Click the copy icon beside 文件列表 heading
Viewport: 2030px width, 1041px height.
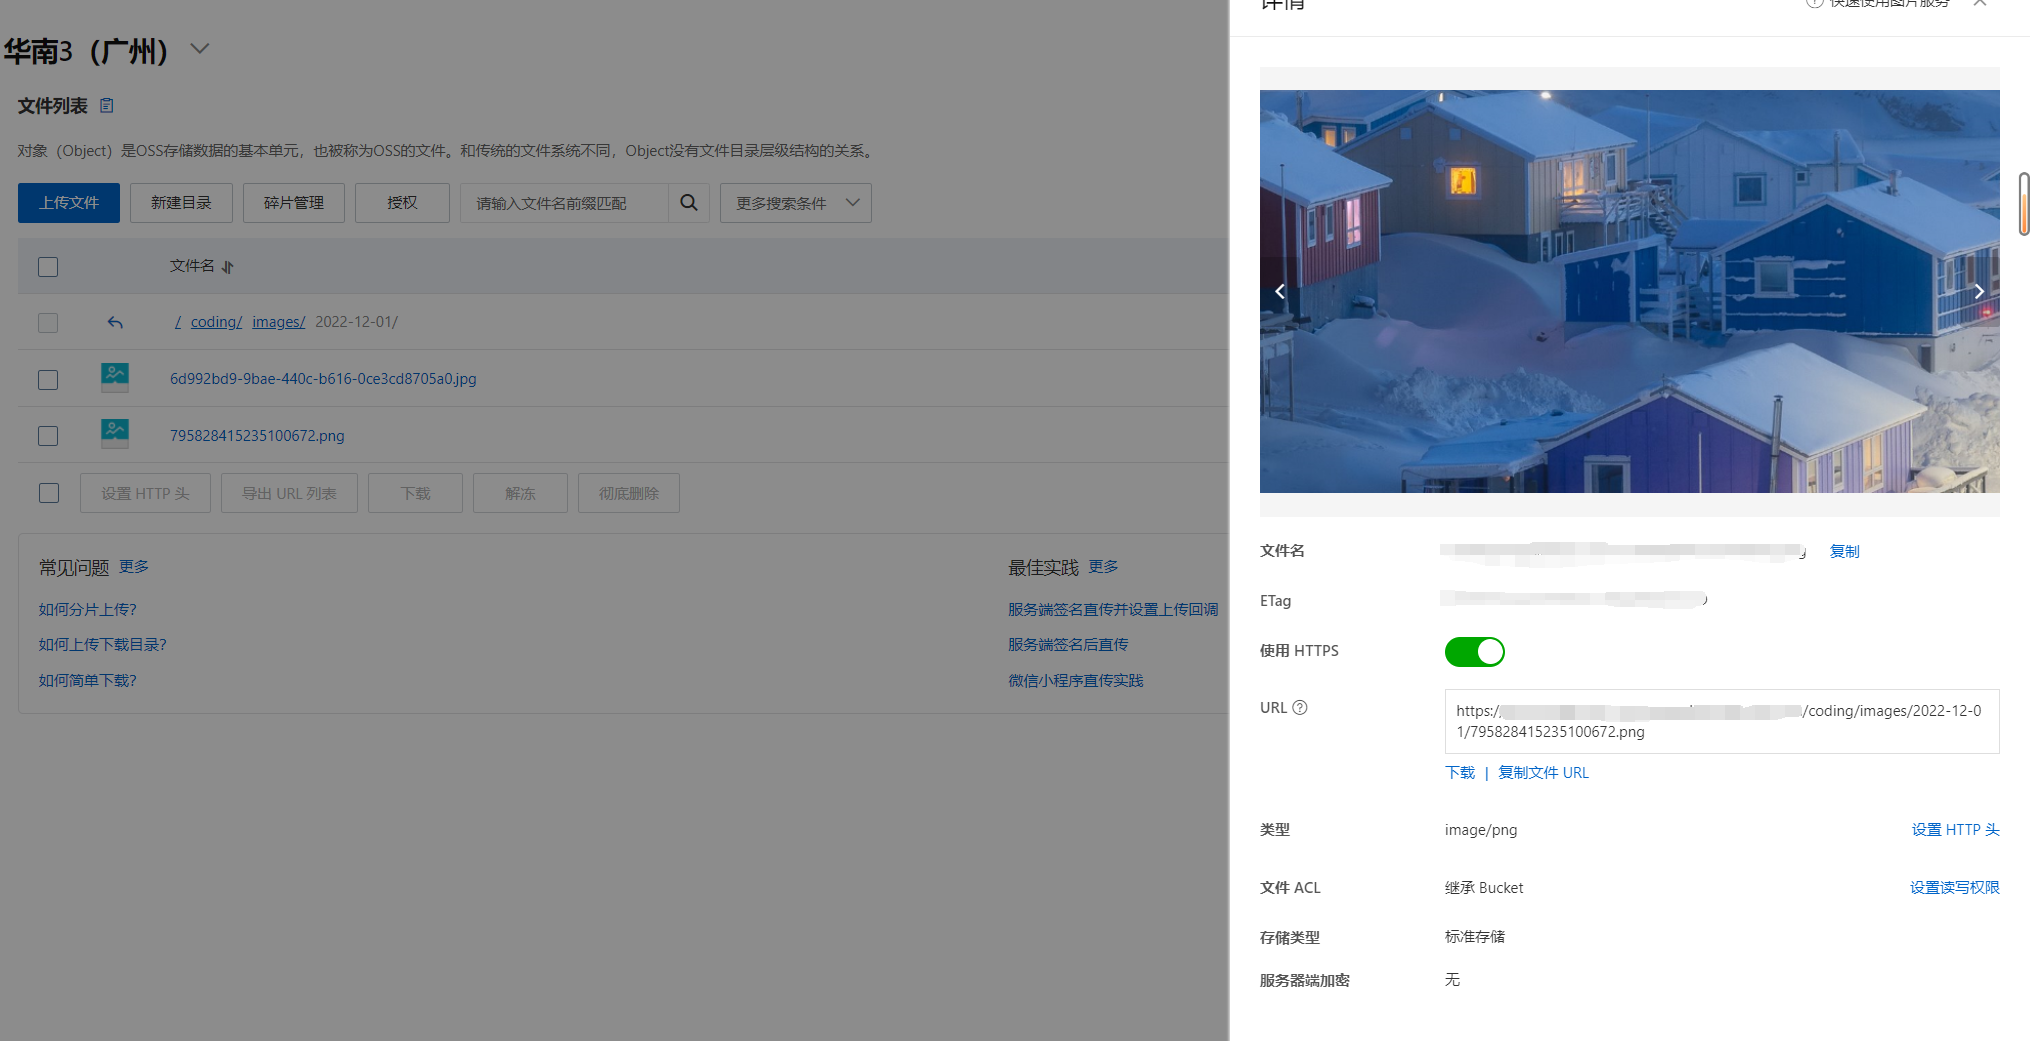[107, 105]
